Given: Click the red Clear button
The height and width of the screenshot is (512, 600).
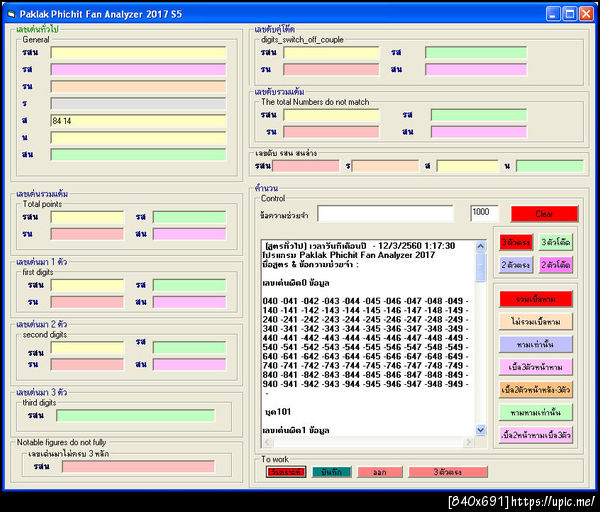Looking at the screenshot, I should [x=544, y=214].
